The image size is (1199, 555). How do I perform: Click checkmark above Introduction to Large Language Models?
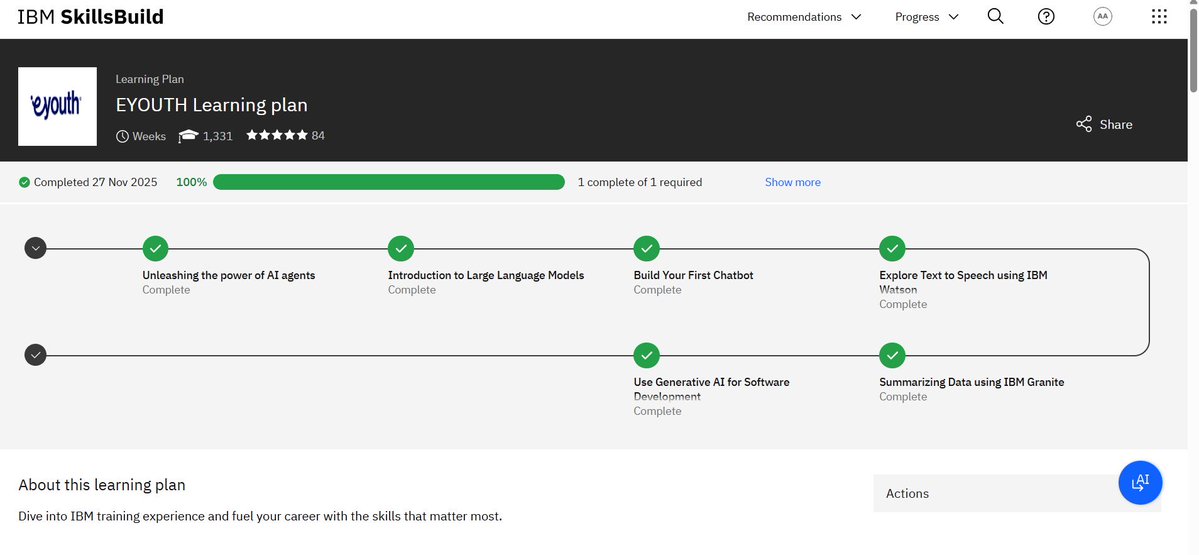[401, 248]
